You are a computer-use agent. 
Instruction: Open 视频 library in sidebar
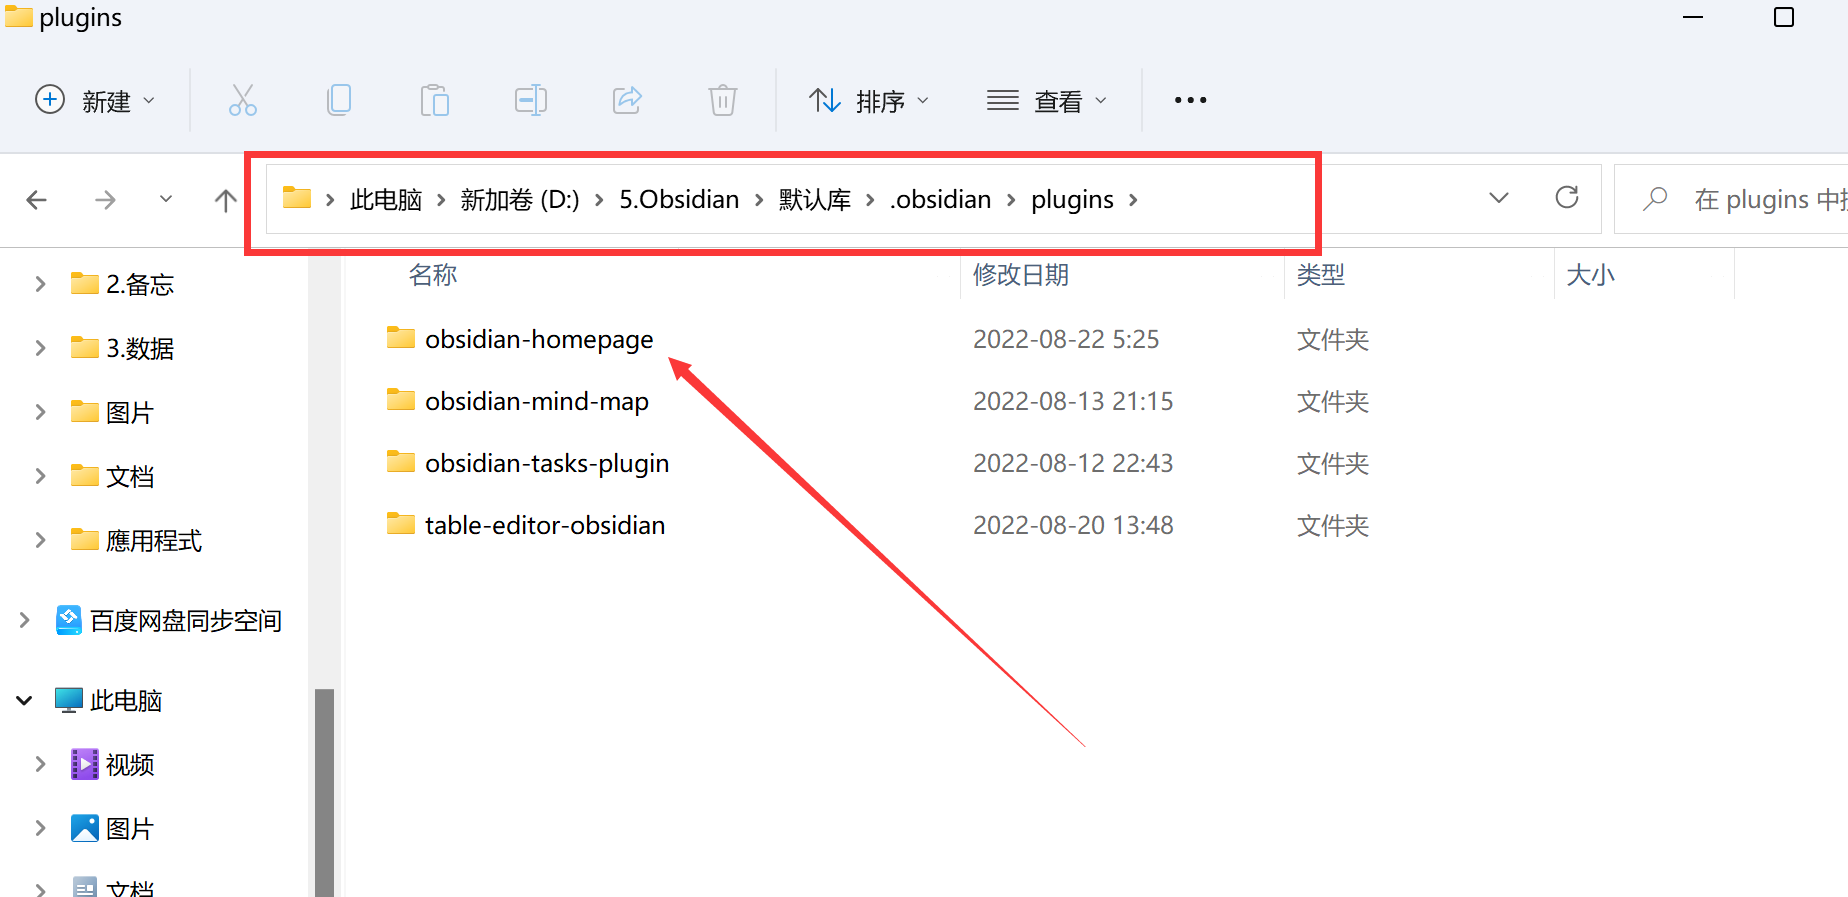pos(130,765)
